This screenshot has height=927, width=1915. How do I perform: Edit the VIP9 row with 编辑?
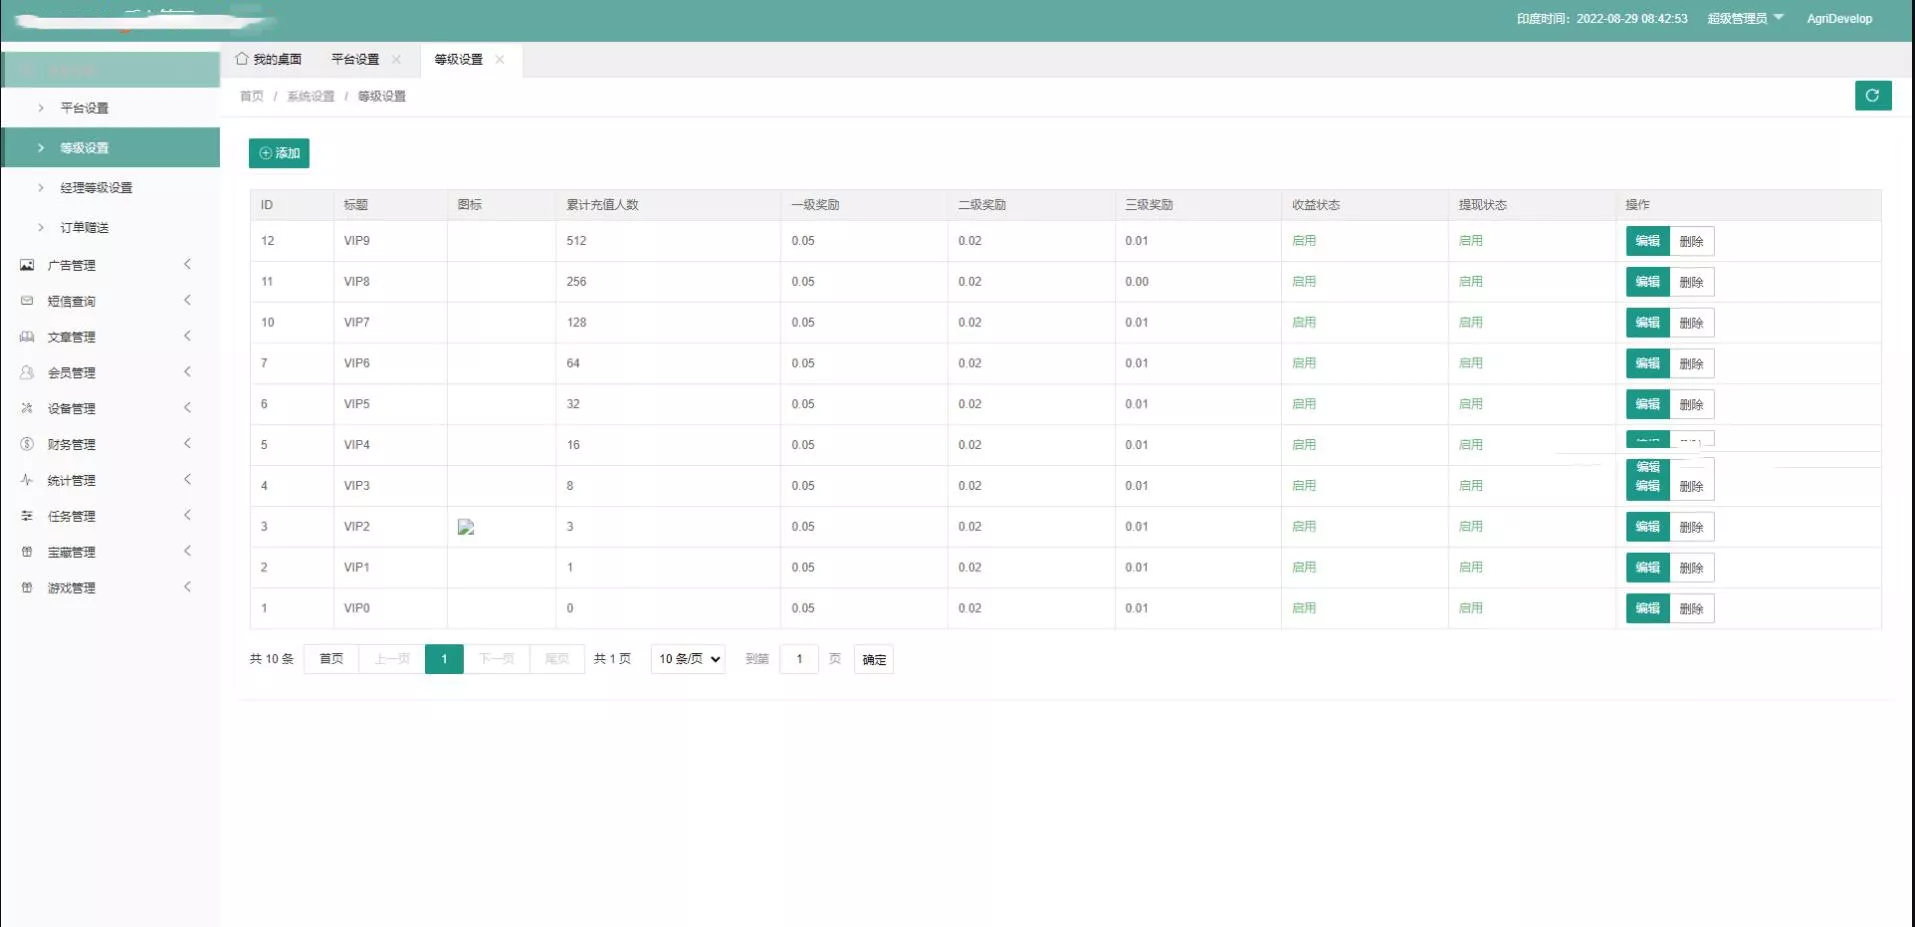point(1647,241)
